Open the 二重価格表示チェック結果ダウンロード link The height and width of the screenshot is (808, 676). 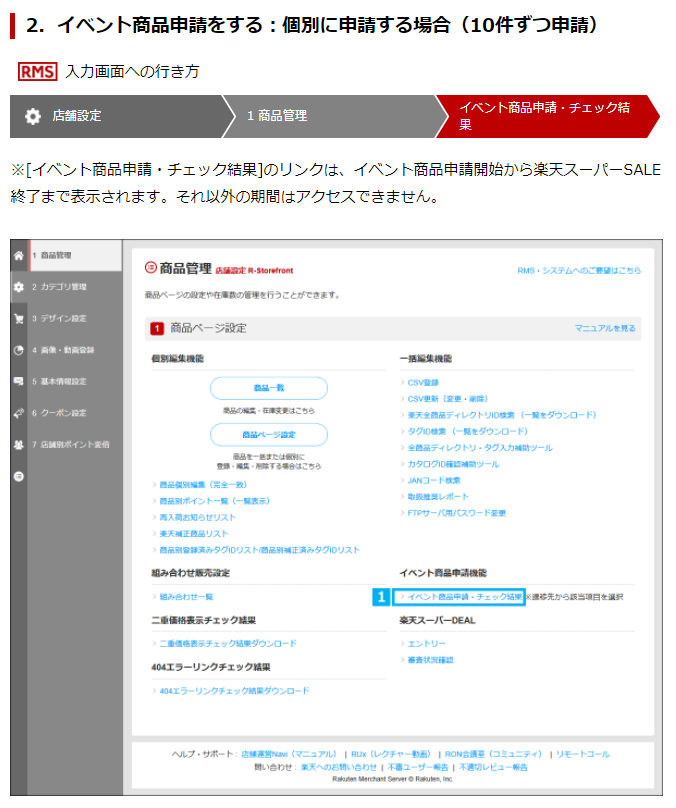point(228,644)
